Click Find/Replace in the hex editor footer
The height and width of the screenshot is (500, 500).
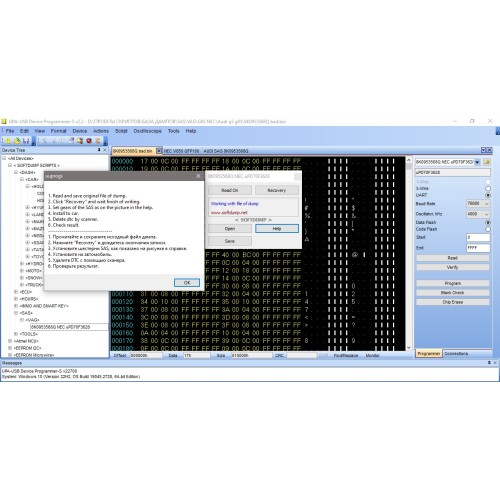tap(346, 355)
